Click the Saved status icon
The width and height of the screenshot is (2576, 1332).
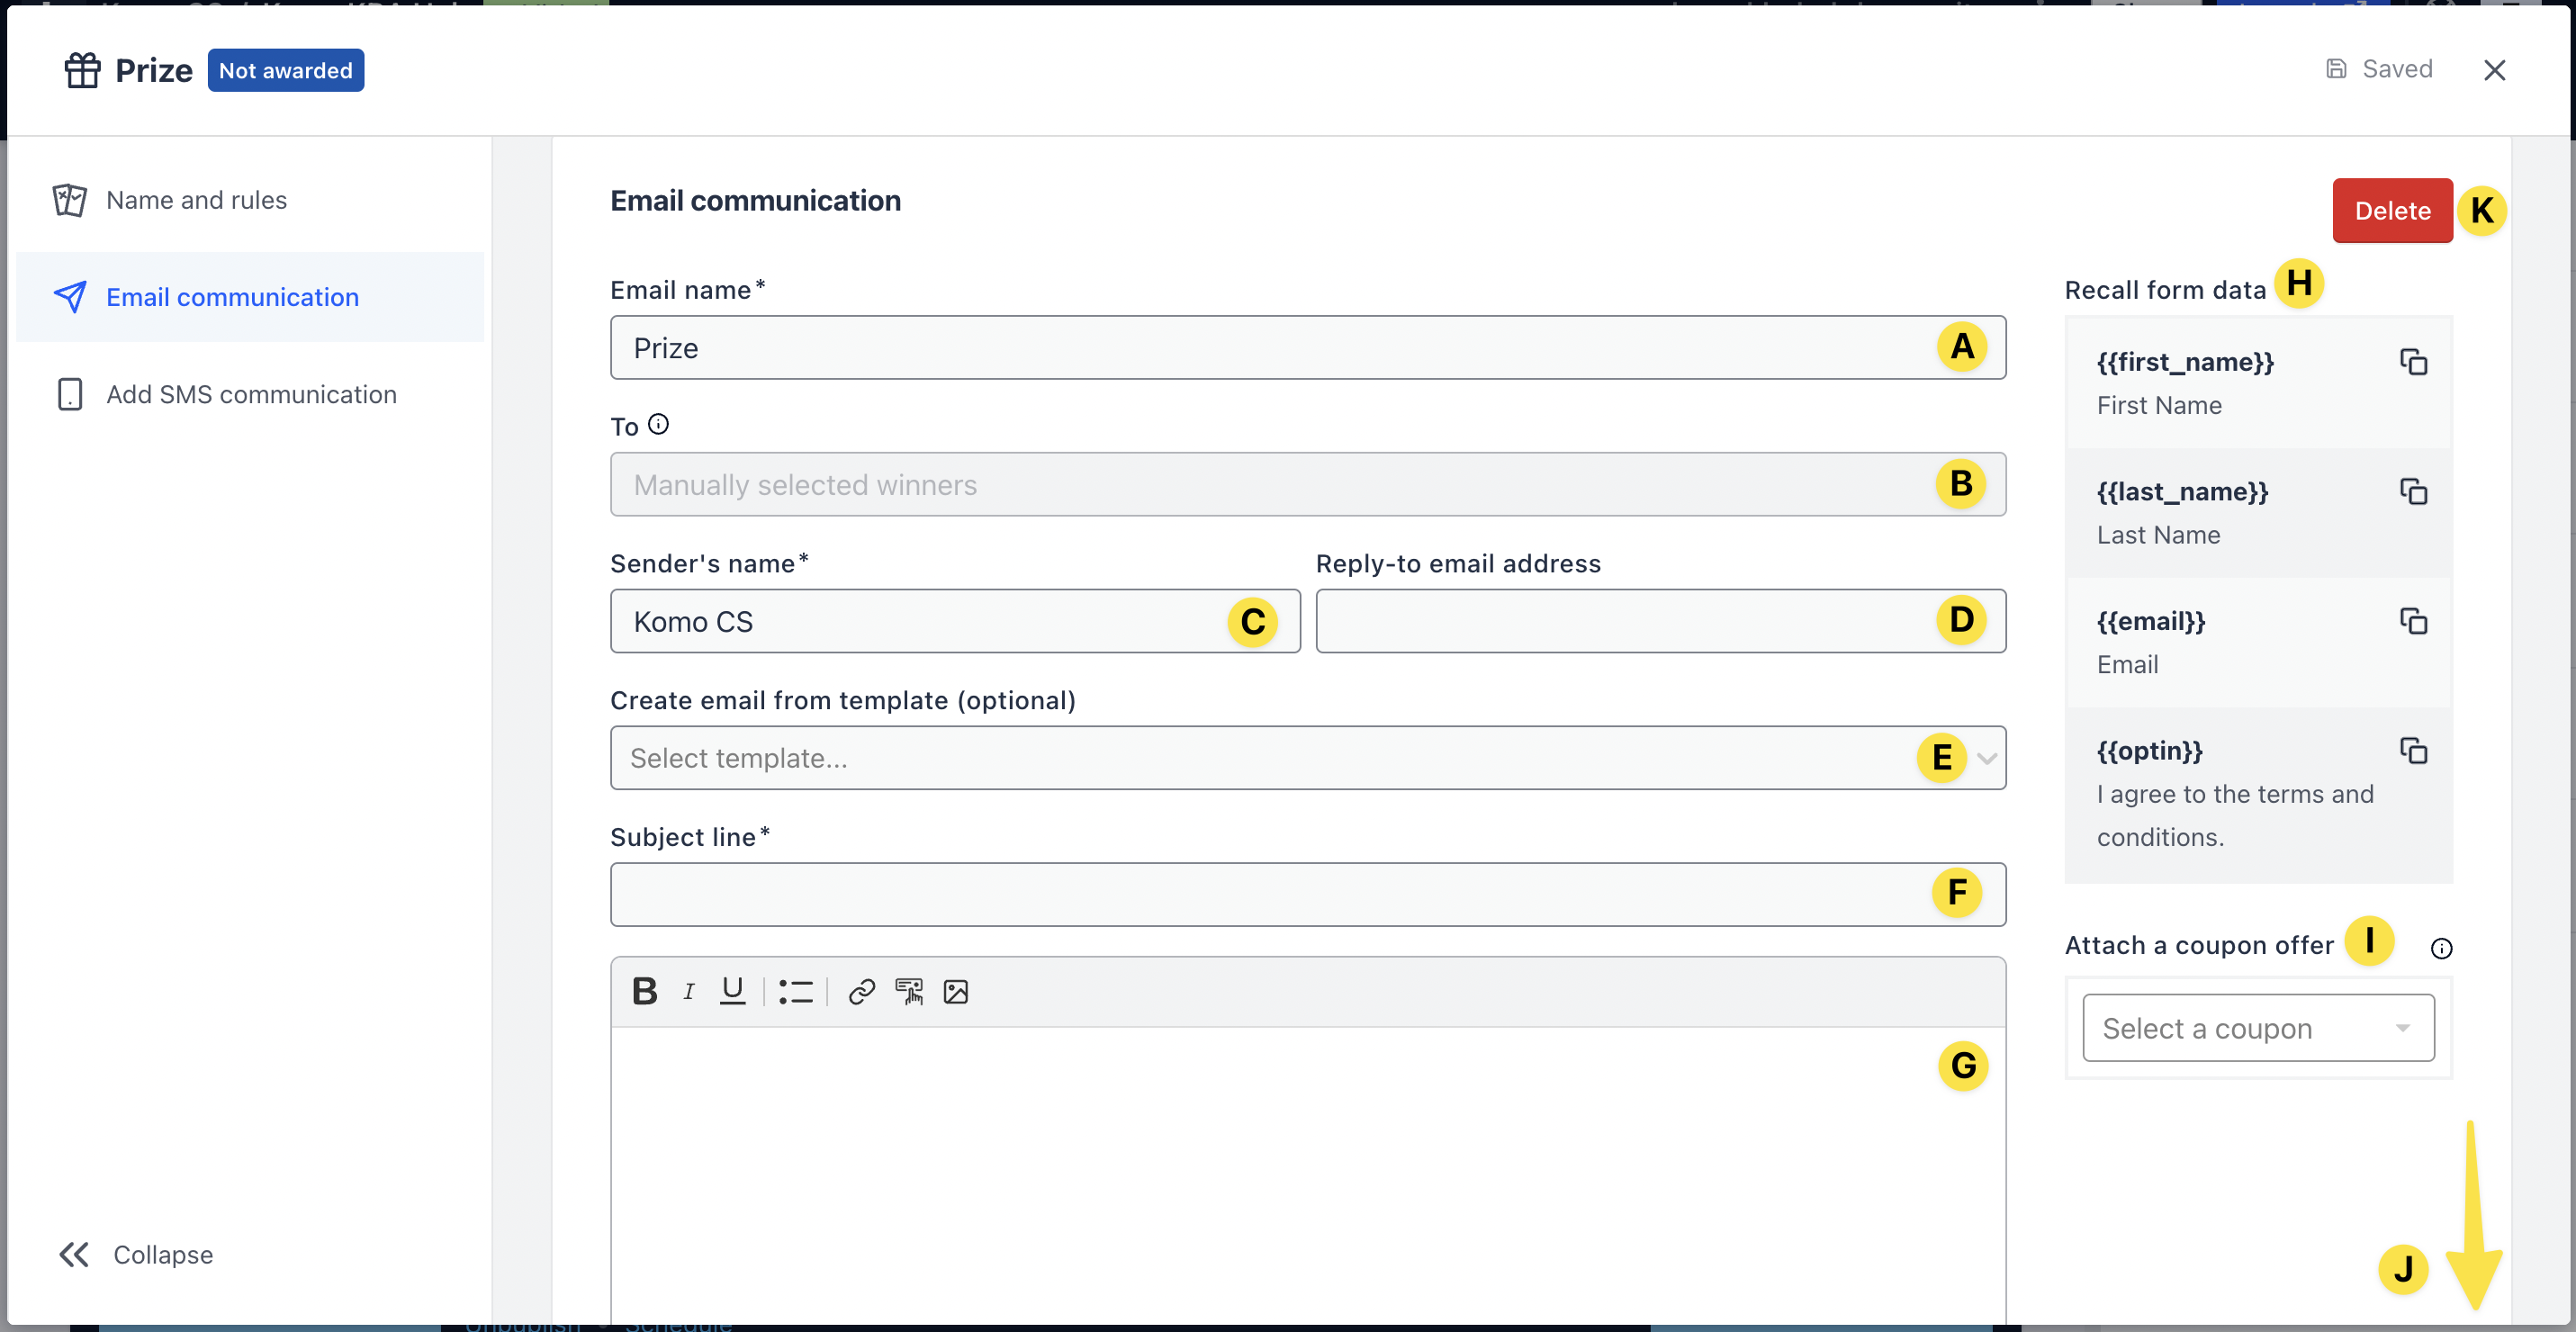[2336, 69]
